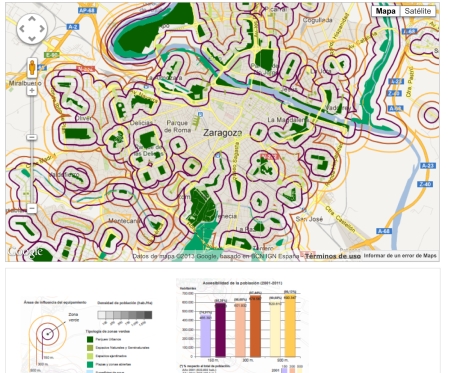Pan the map left with arrow
The image size is (455, 373).
[x=22, y=29]
